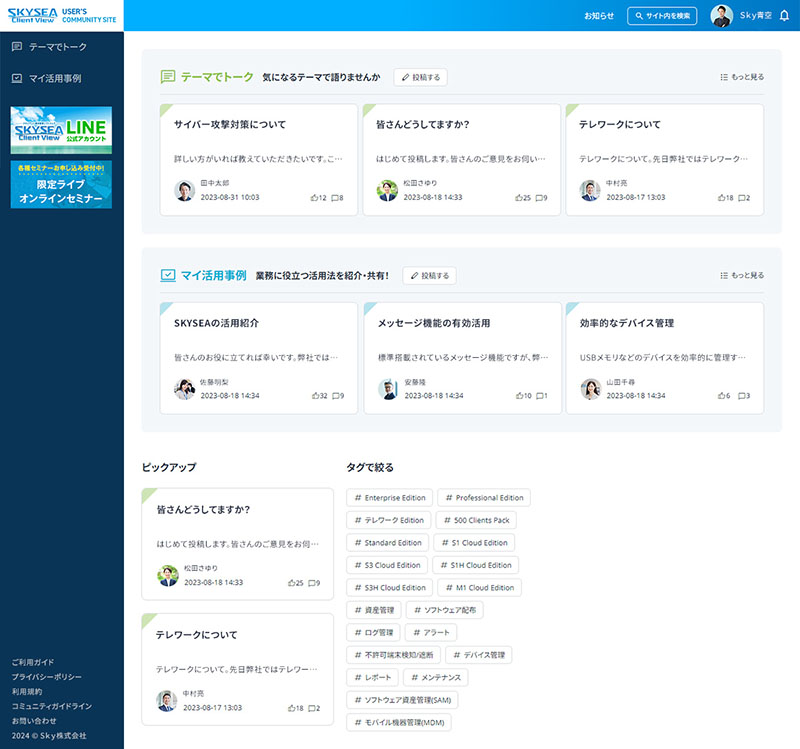Open お知らせ in the top bar

pos(599,16)
